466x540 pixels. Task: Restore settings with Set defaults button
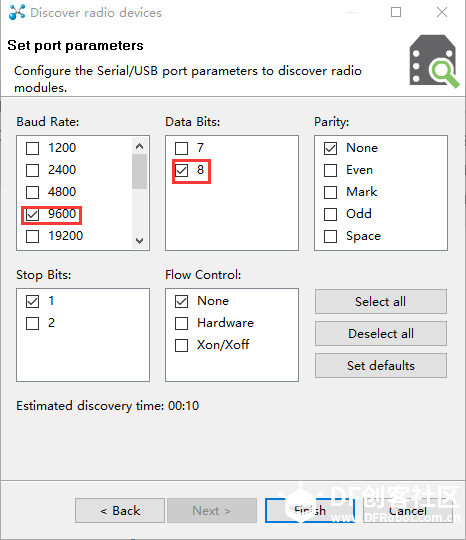pos(381,365)
